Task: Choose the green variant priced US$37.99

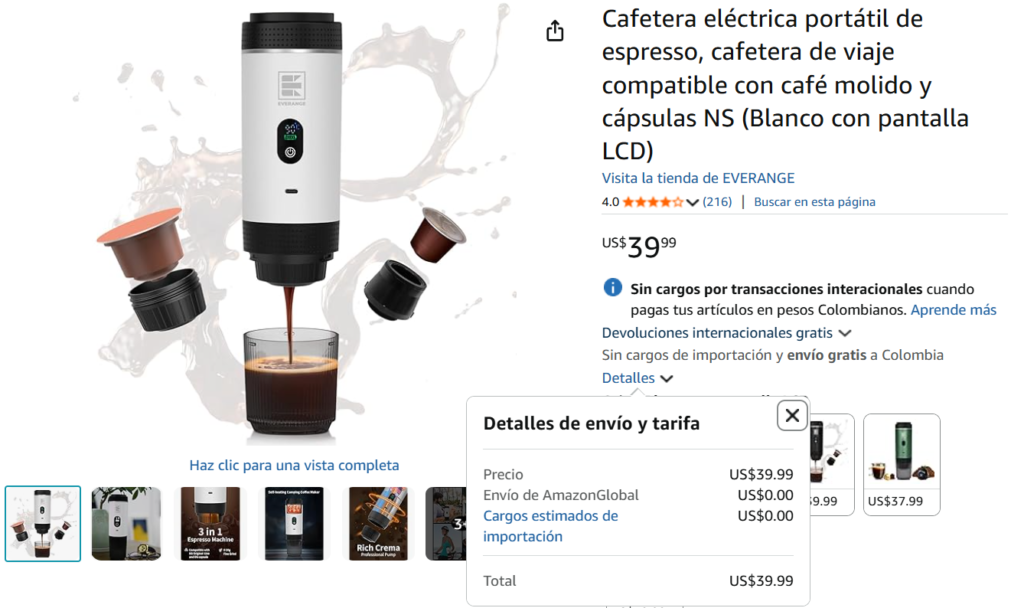Action: pyautogui.click(x=901, y=464)
